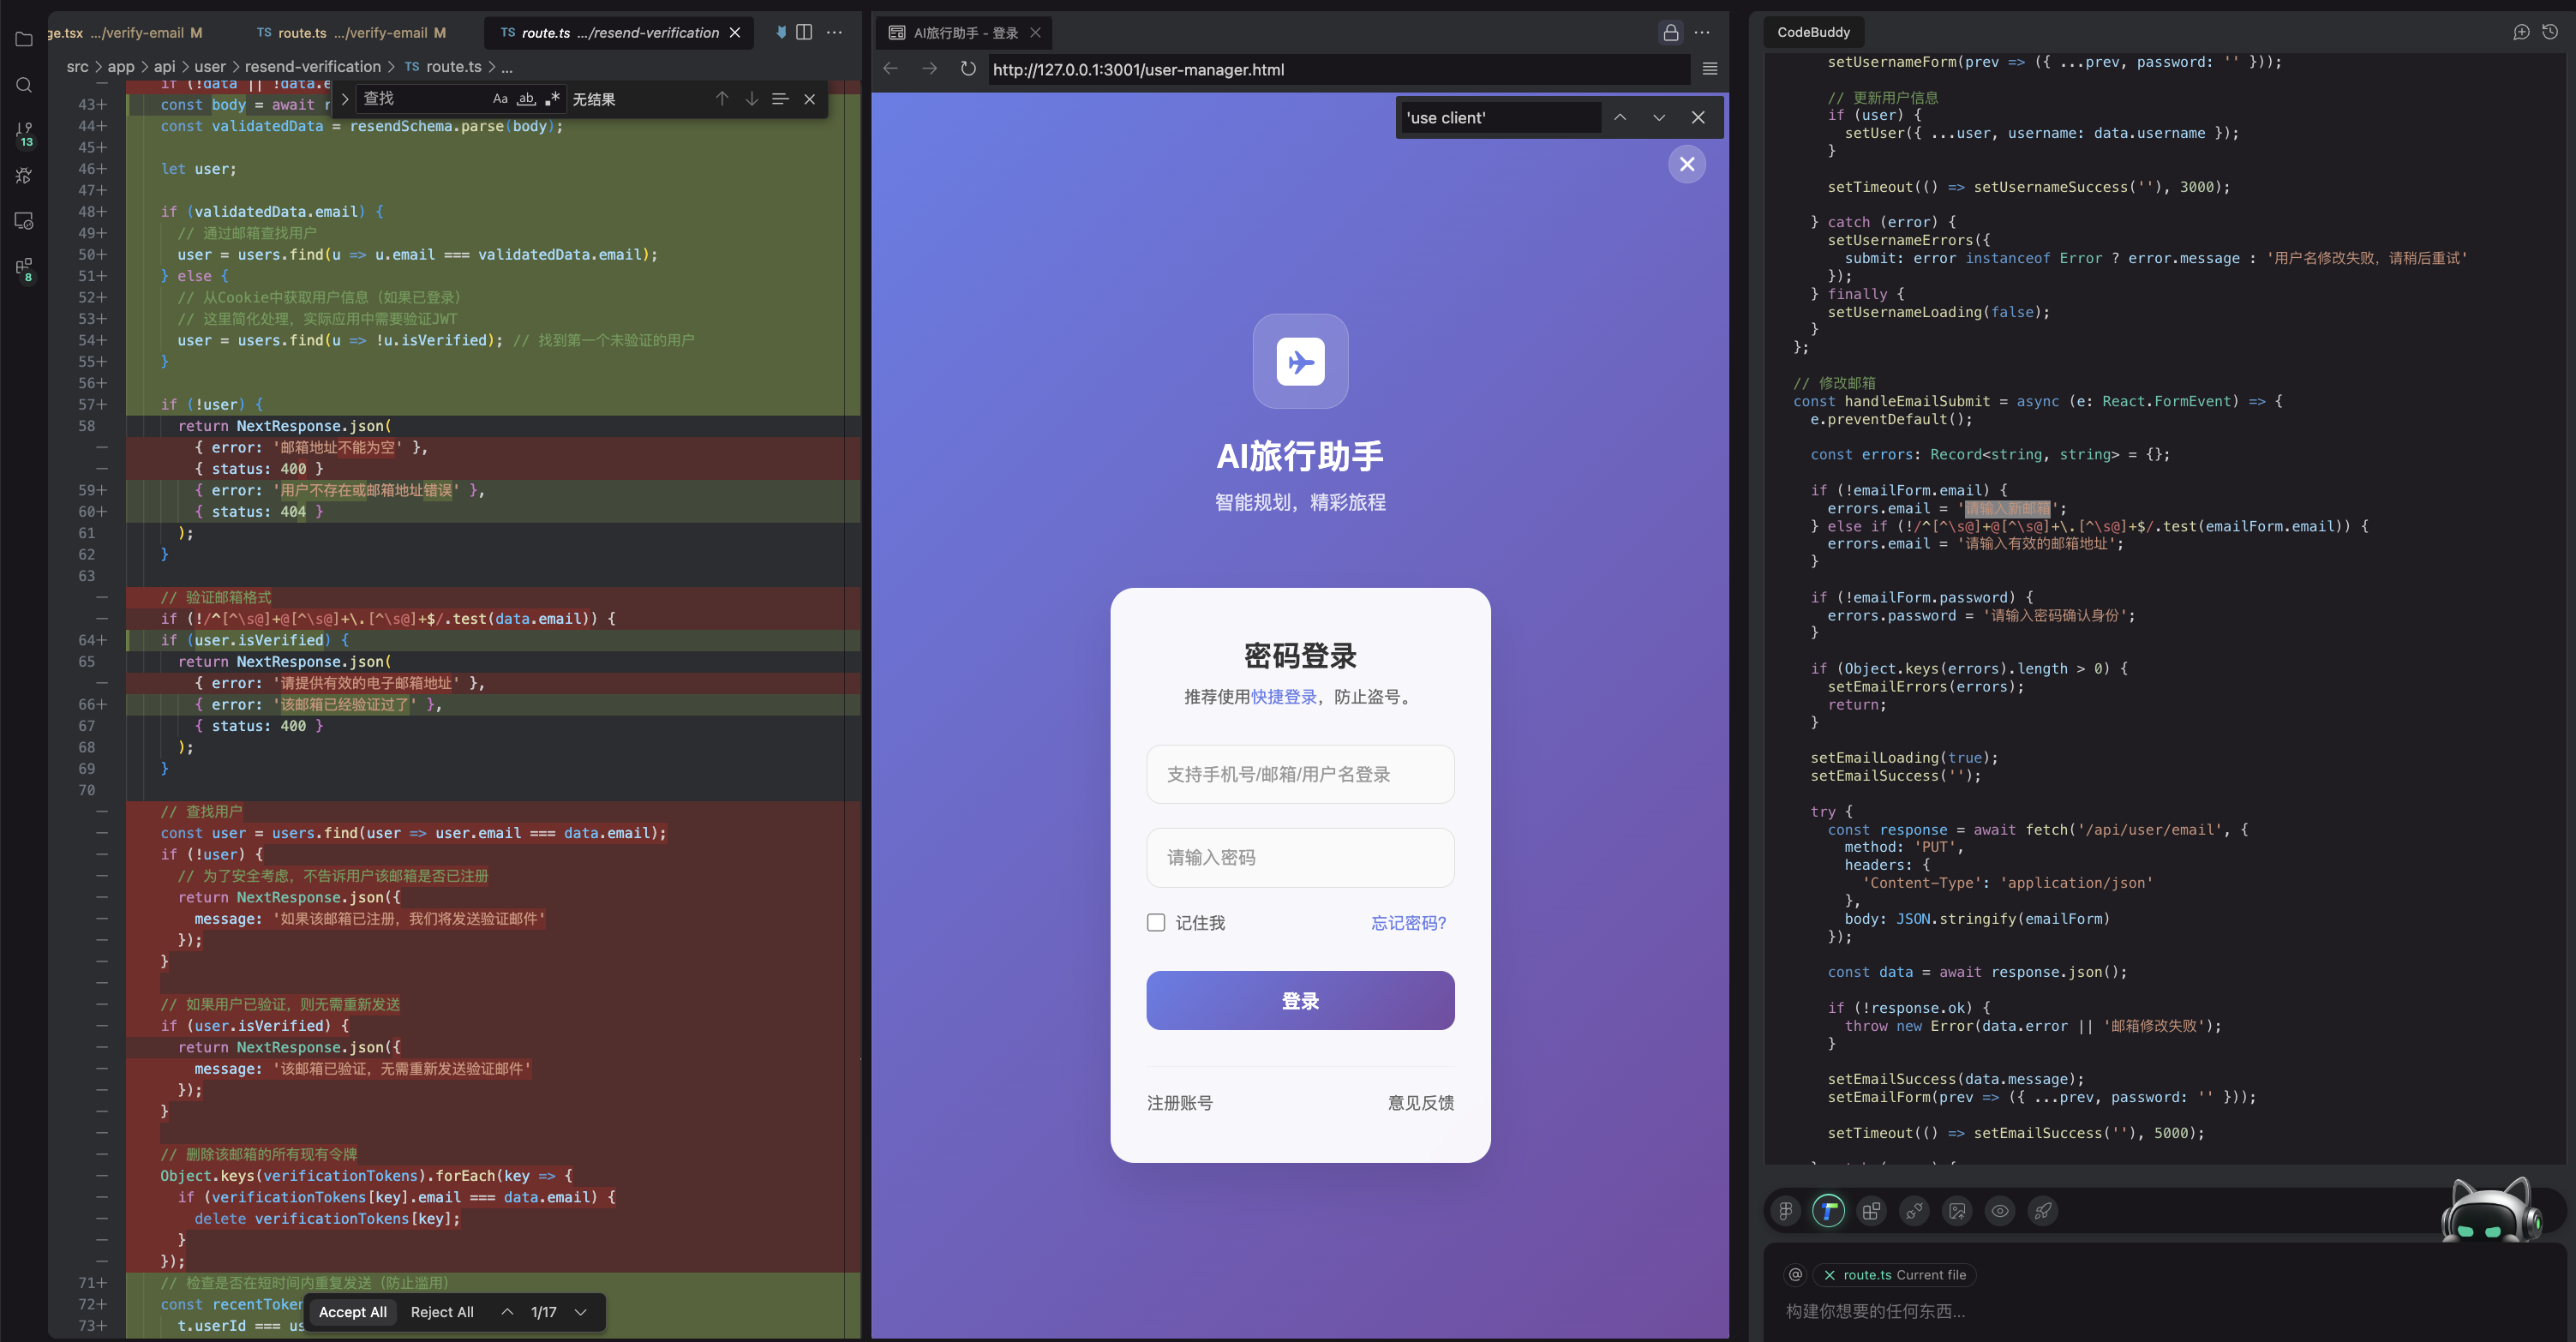The image size is (2576, 1342).
Task: Click the eye preview icon in CodeBuddy toolbar
Action: click(2000, 1211)
